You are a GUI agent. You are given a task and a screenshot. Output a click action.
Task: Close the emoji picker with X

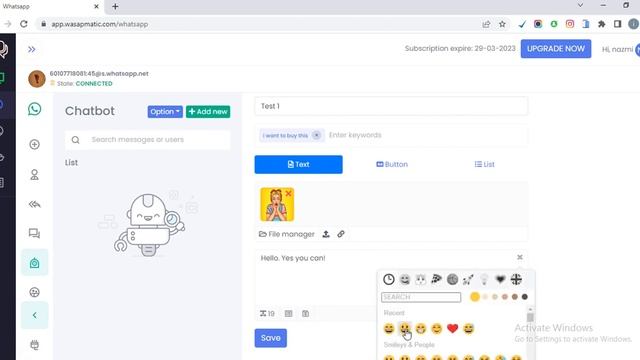pos(520,257)
